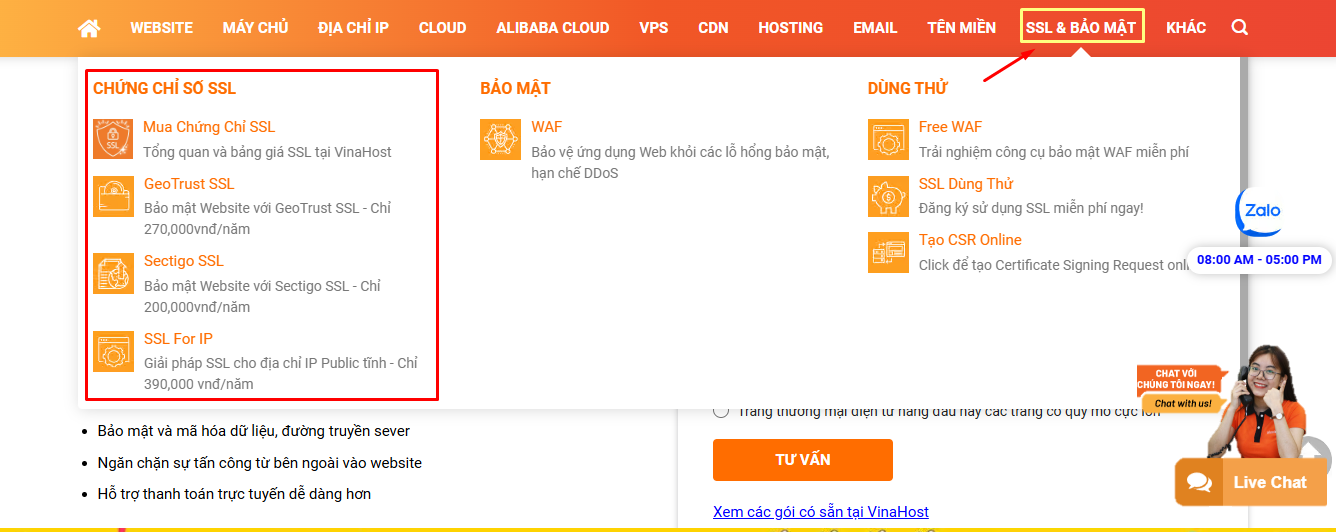Click the CHỨNG CHỈ SỐ SSL heading
1336x532 pixels.
point(165,88)
